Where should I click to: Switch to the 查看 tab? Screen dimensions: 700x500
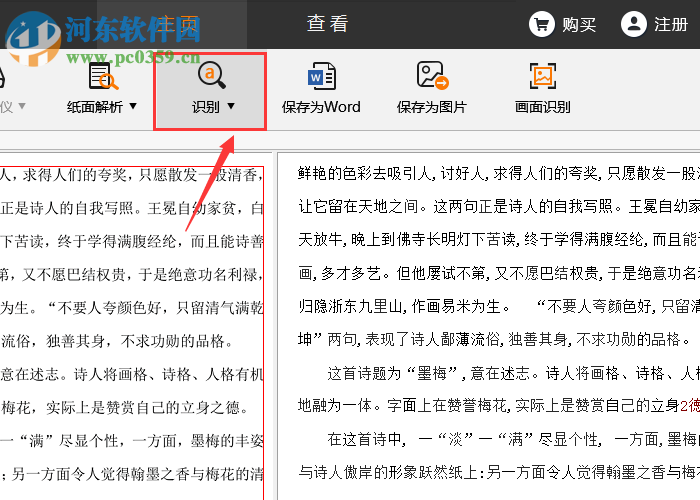(x=328, y=24)
